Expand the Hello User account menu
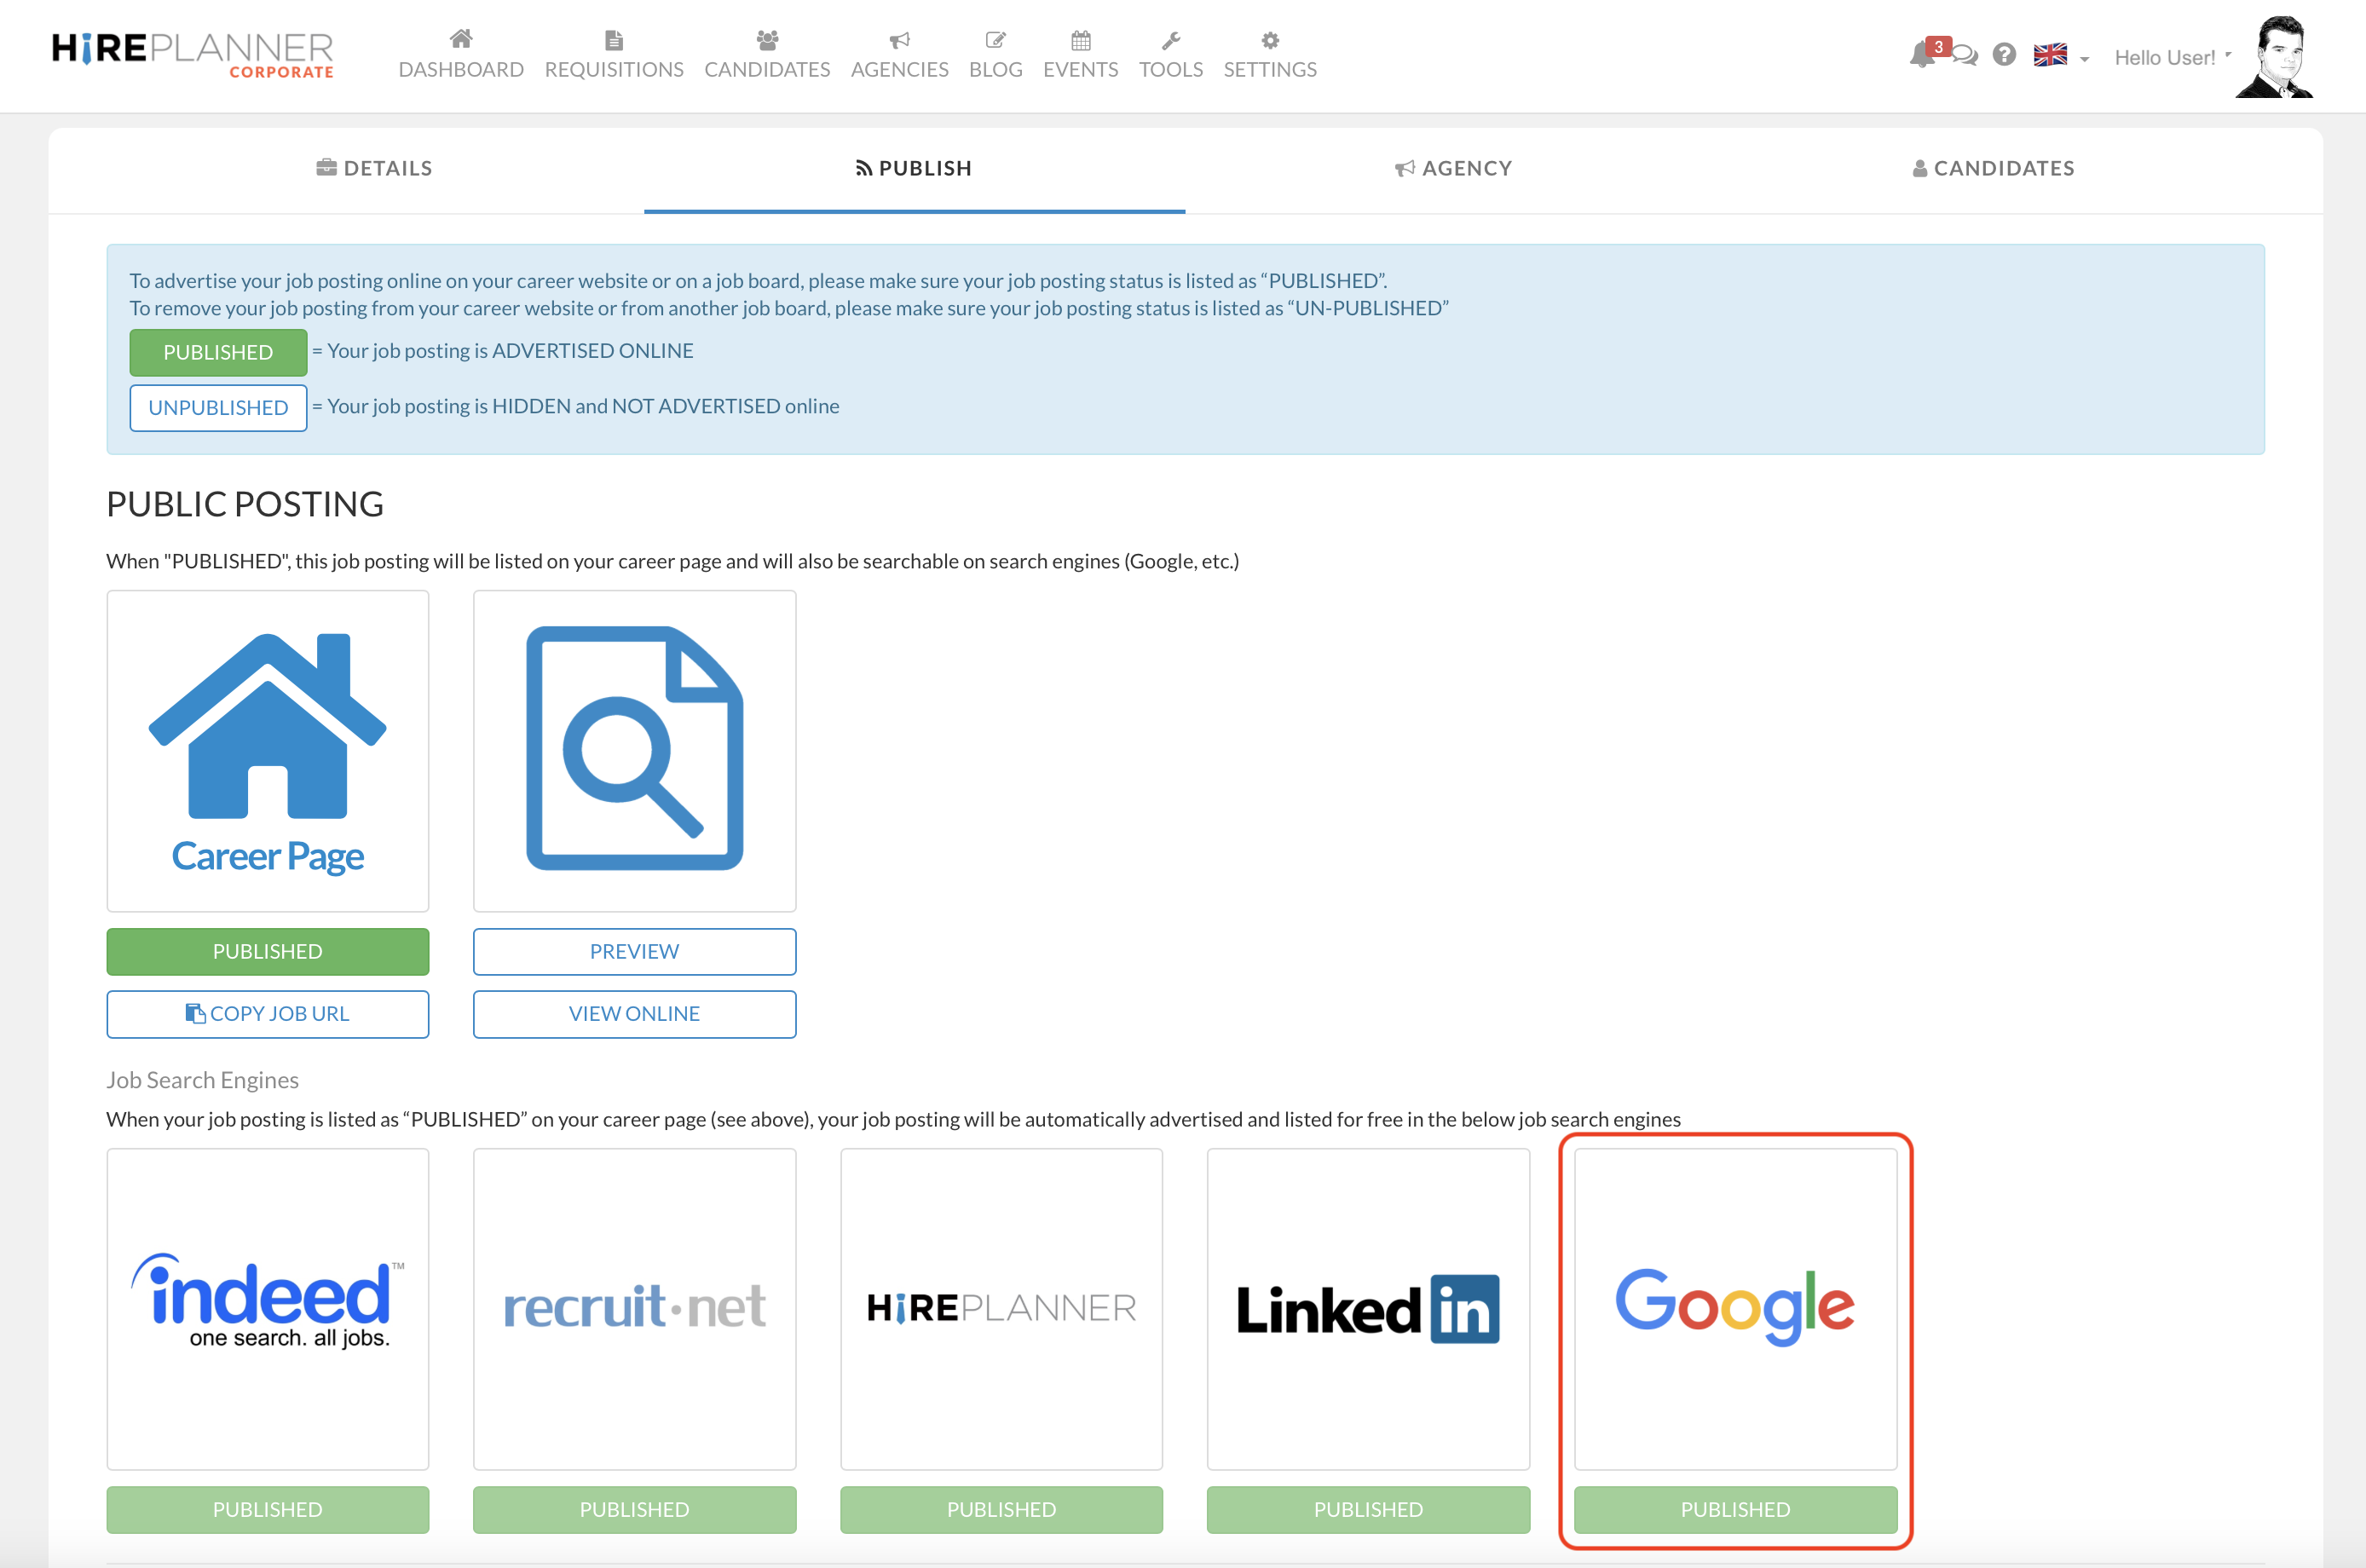This screenshot has height=1568, width=2366. click(x=2171, y=57)
